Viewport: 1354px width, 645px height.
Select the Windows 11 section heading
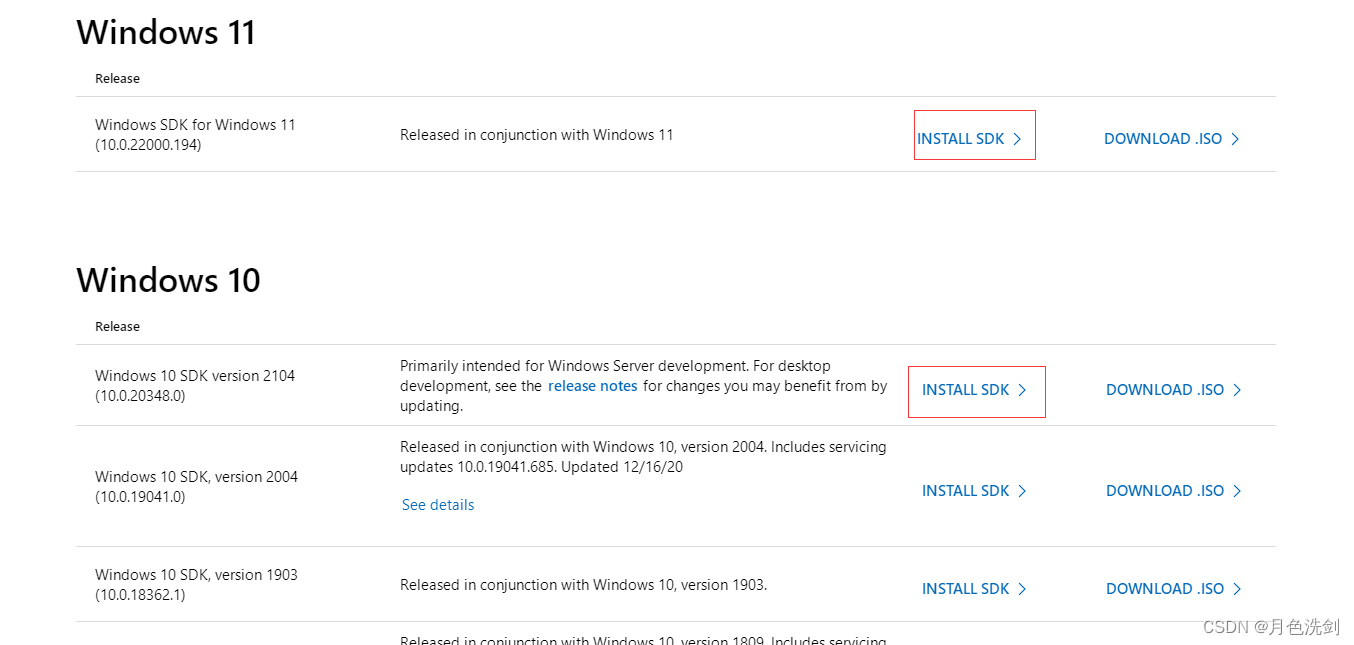click(165, 32)
